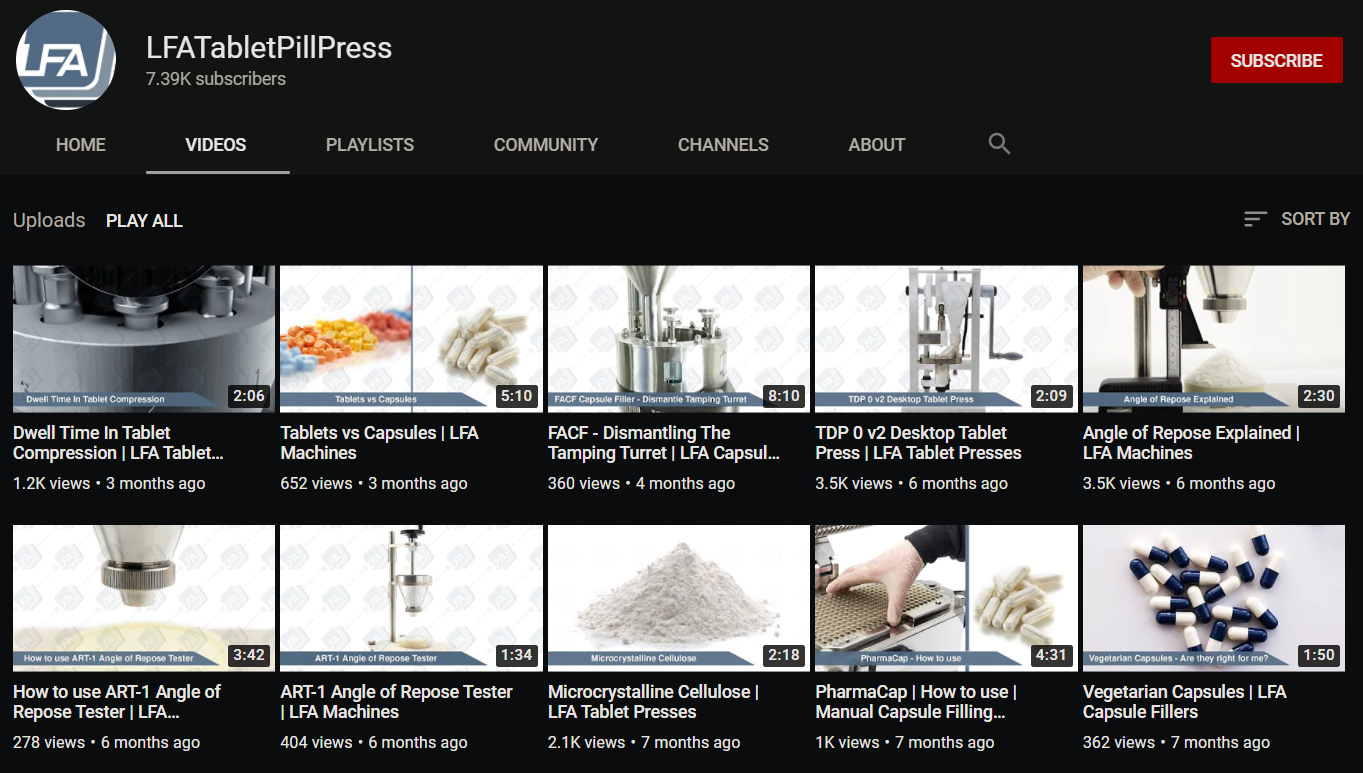This screenshot has width=1363, height=773.
Task: Go to the Community tab
Action: (546, 145)
